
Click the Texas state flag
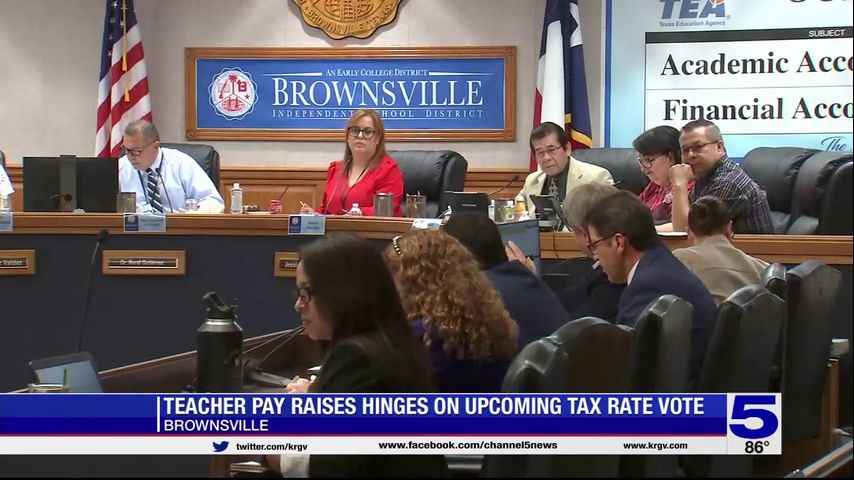561,75
